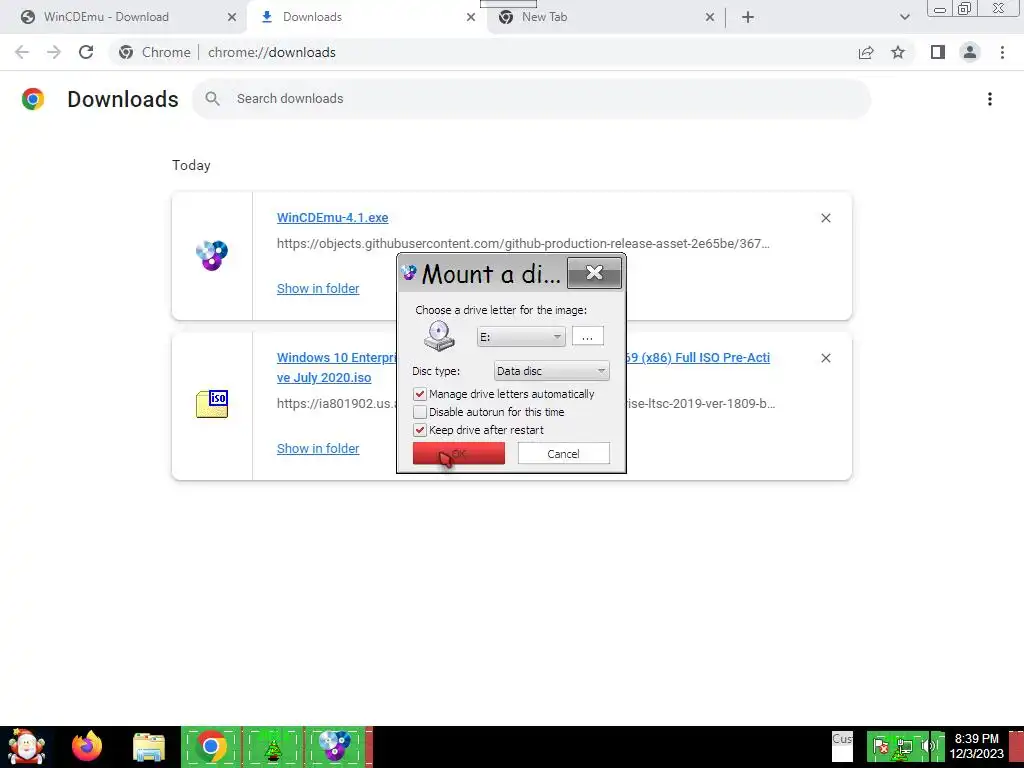Click the volume icon in system tray
Screen dimensions: 1024x768
point(927,746)
